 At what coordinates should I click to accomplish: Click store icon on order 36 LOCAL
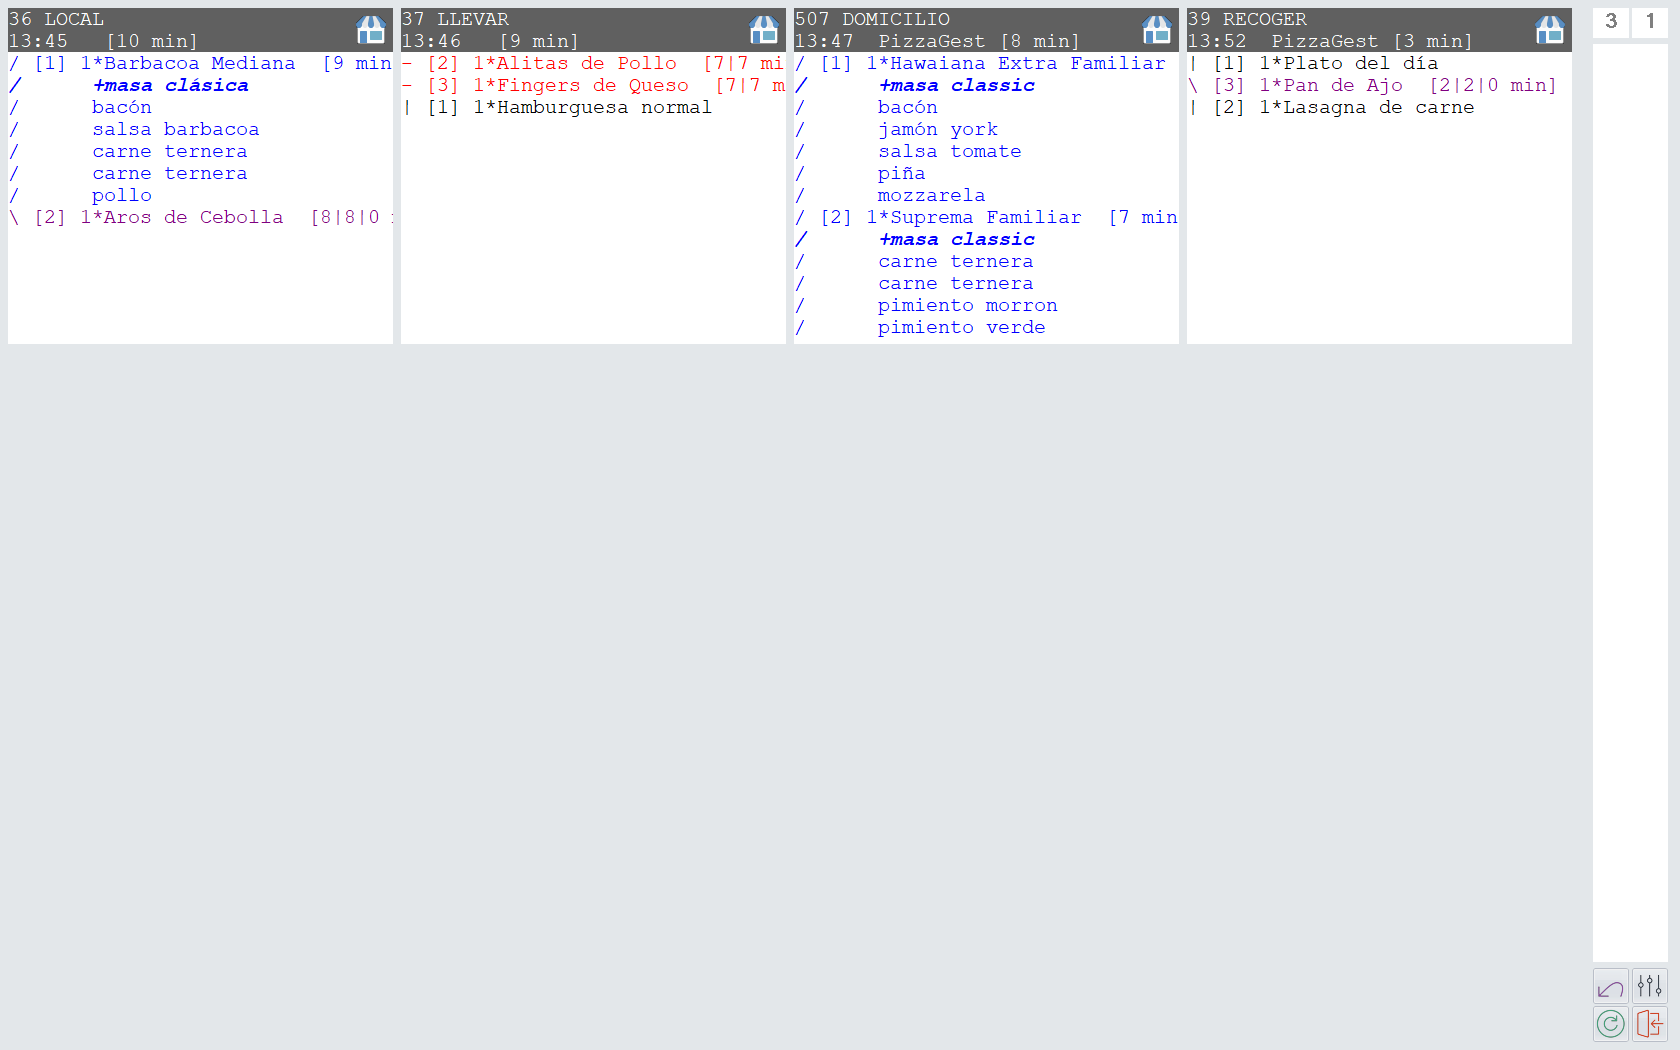371,30
